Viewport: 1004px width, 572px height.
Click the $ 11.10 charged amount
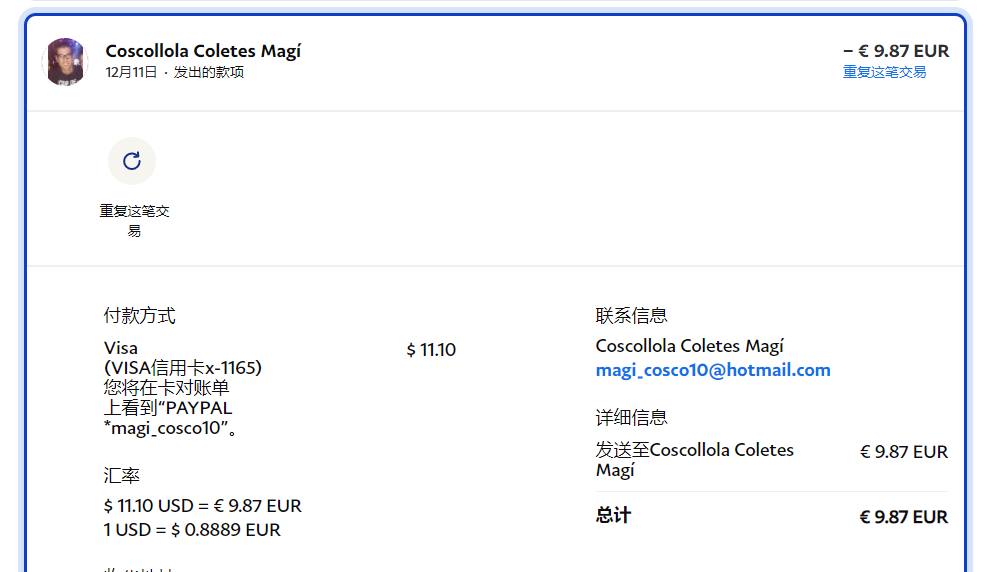(x=431, y=350)
